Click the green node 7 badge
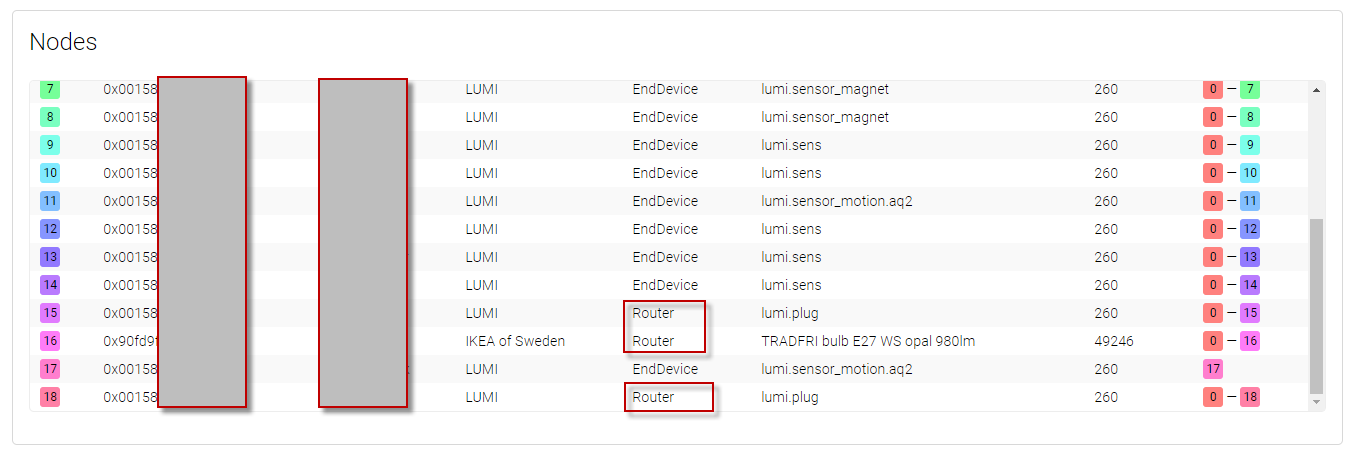 [50, 89]
